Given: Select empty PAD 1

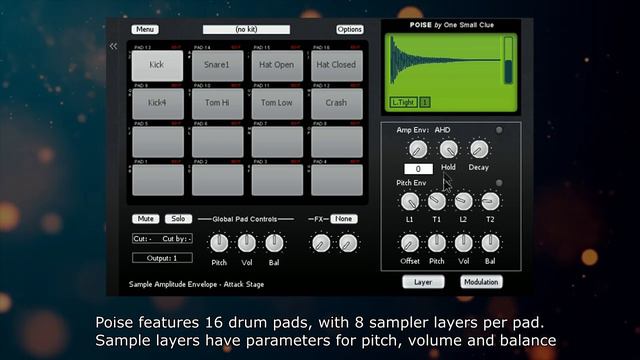Looking at the screenshot, I should (x=157, y=180).
